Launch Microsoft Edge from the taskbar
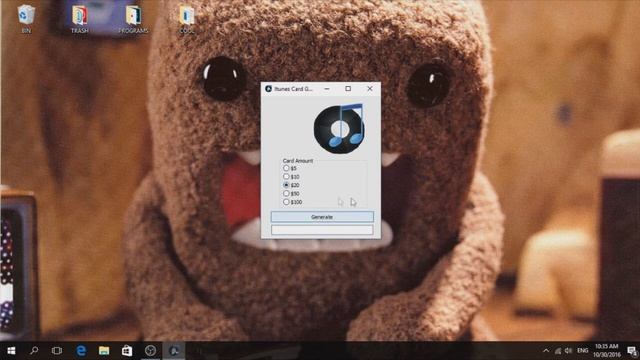This screenshot has width=640, height=360. click(x=81, y=351)
